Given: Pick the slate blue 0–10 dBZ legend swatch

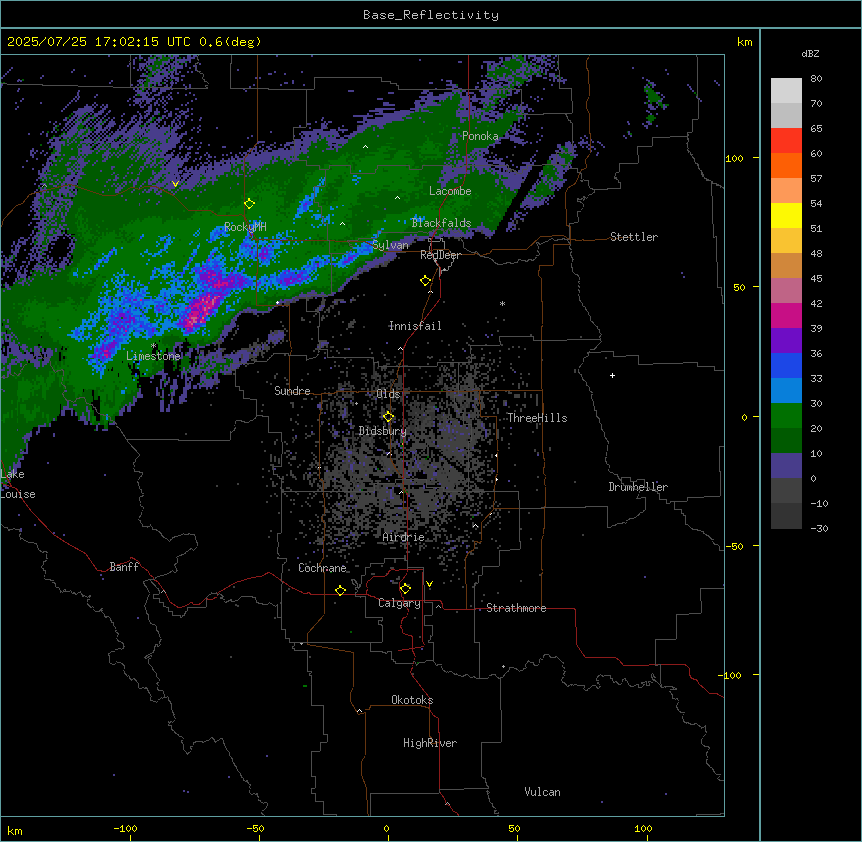Looking at the screenshot, I should [x=786, y=466].
